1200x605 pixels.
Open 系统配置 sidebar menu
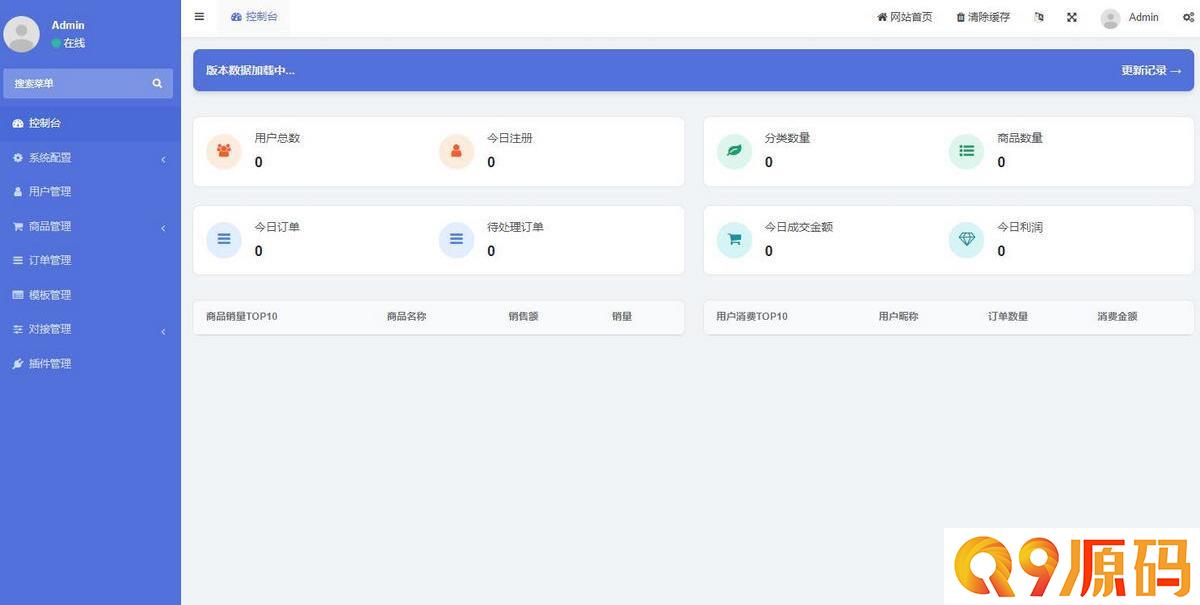(90, 158)
